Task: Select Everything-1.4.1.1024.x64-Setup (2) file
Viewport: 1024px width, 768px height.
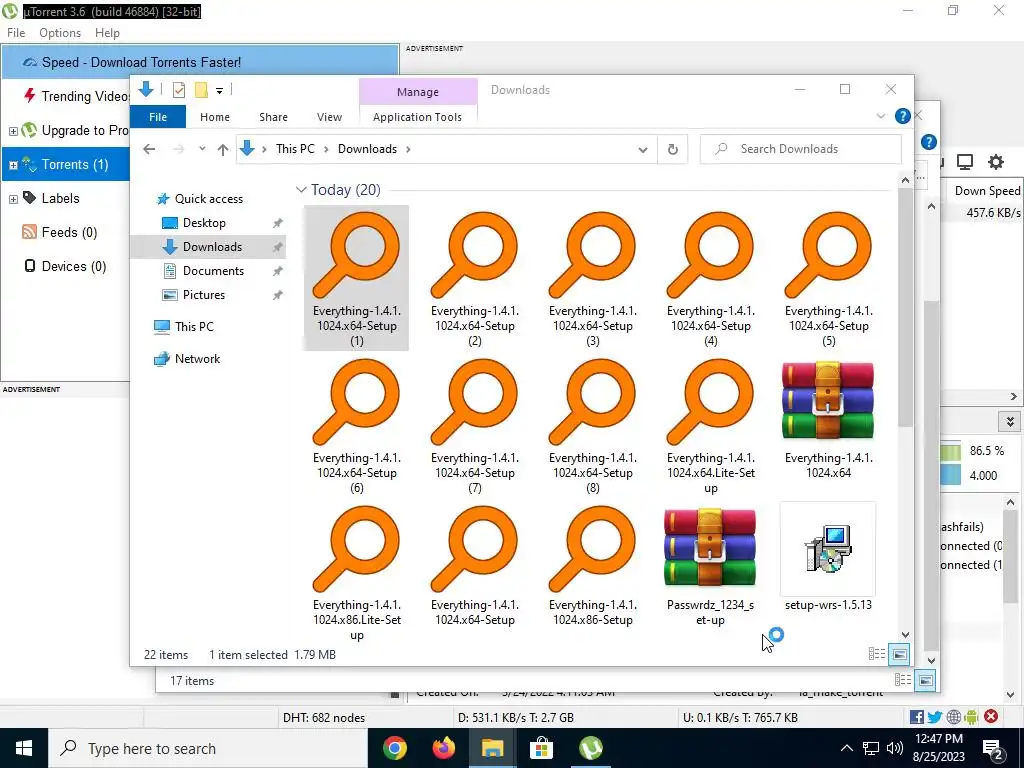Action: [x=474, y=279]
